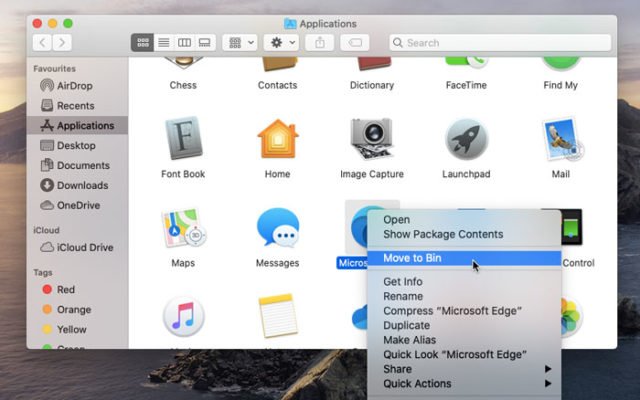Select the Home app icon
Image resolution: width=640 pixels, height=400 pixels.
point(278,138)
